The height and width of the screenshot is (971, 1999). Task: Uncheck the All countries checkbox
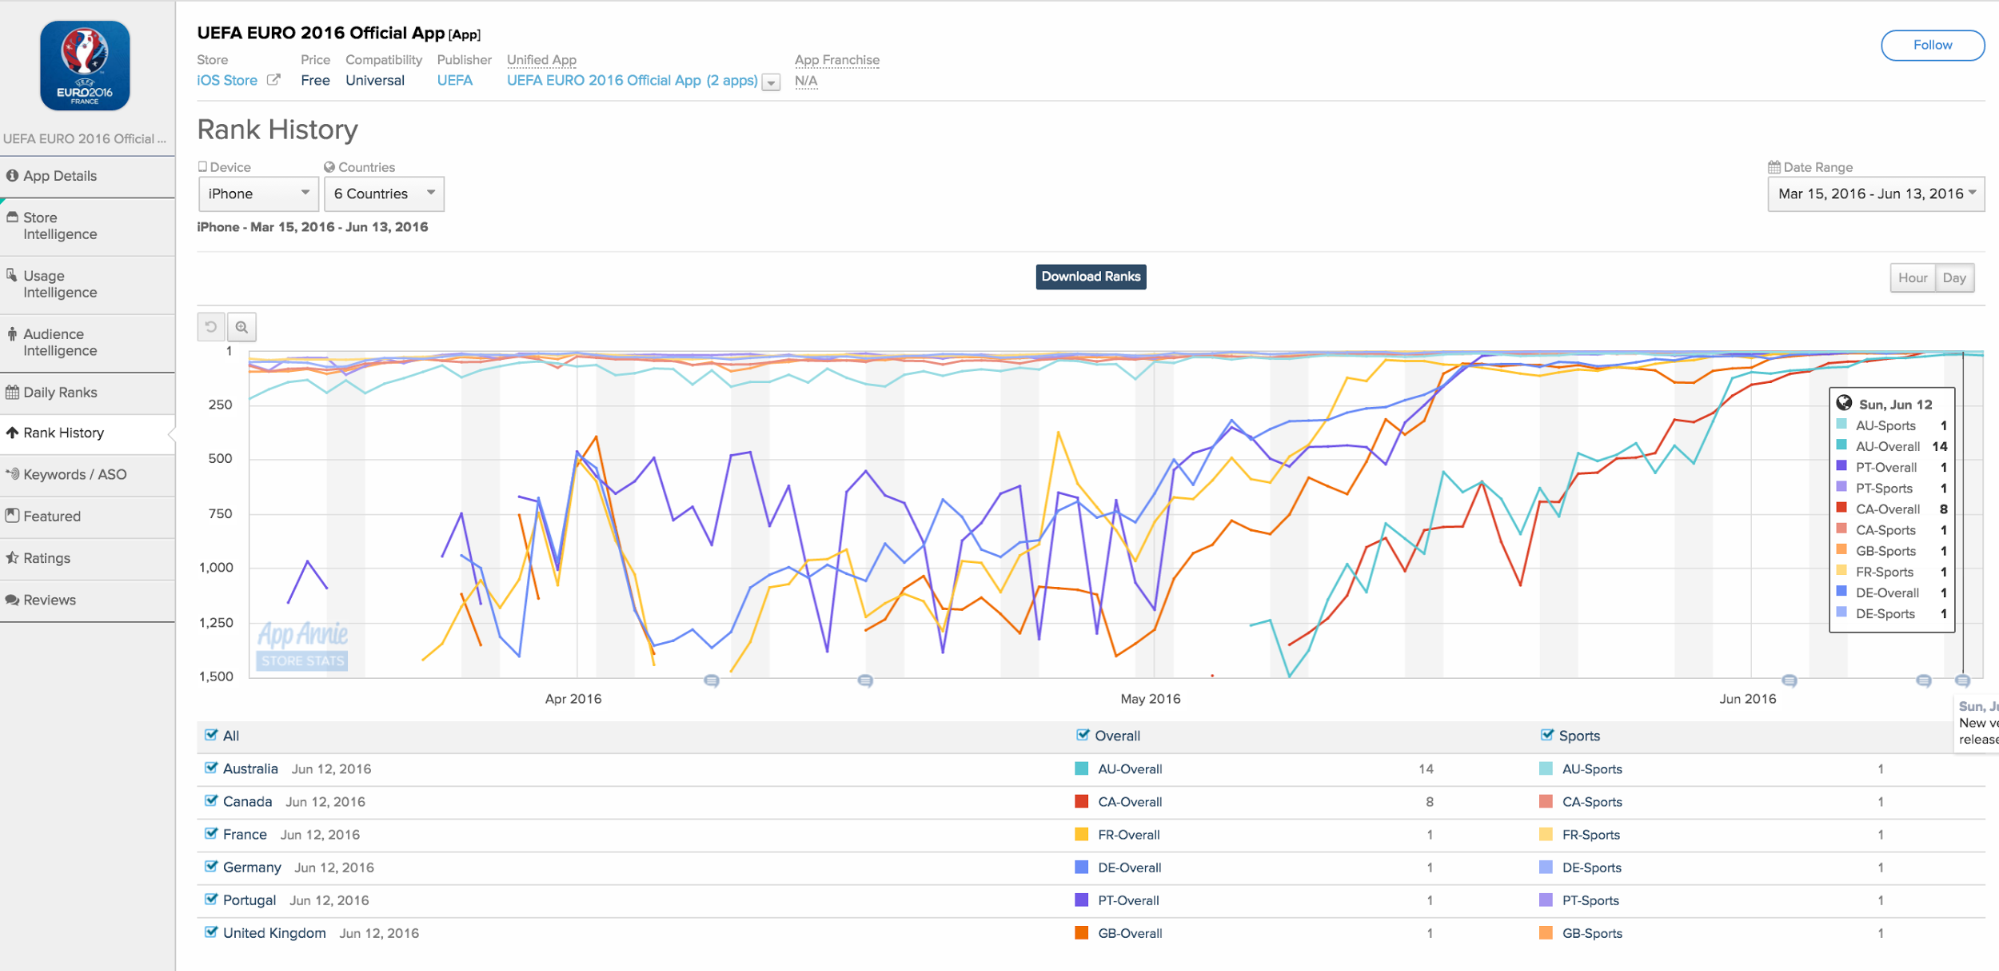[211, 735]
